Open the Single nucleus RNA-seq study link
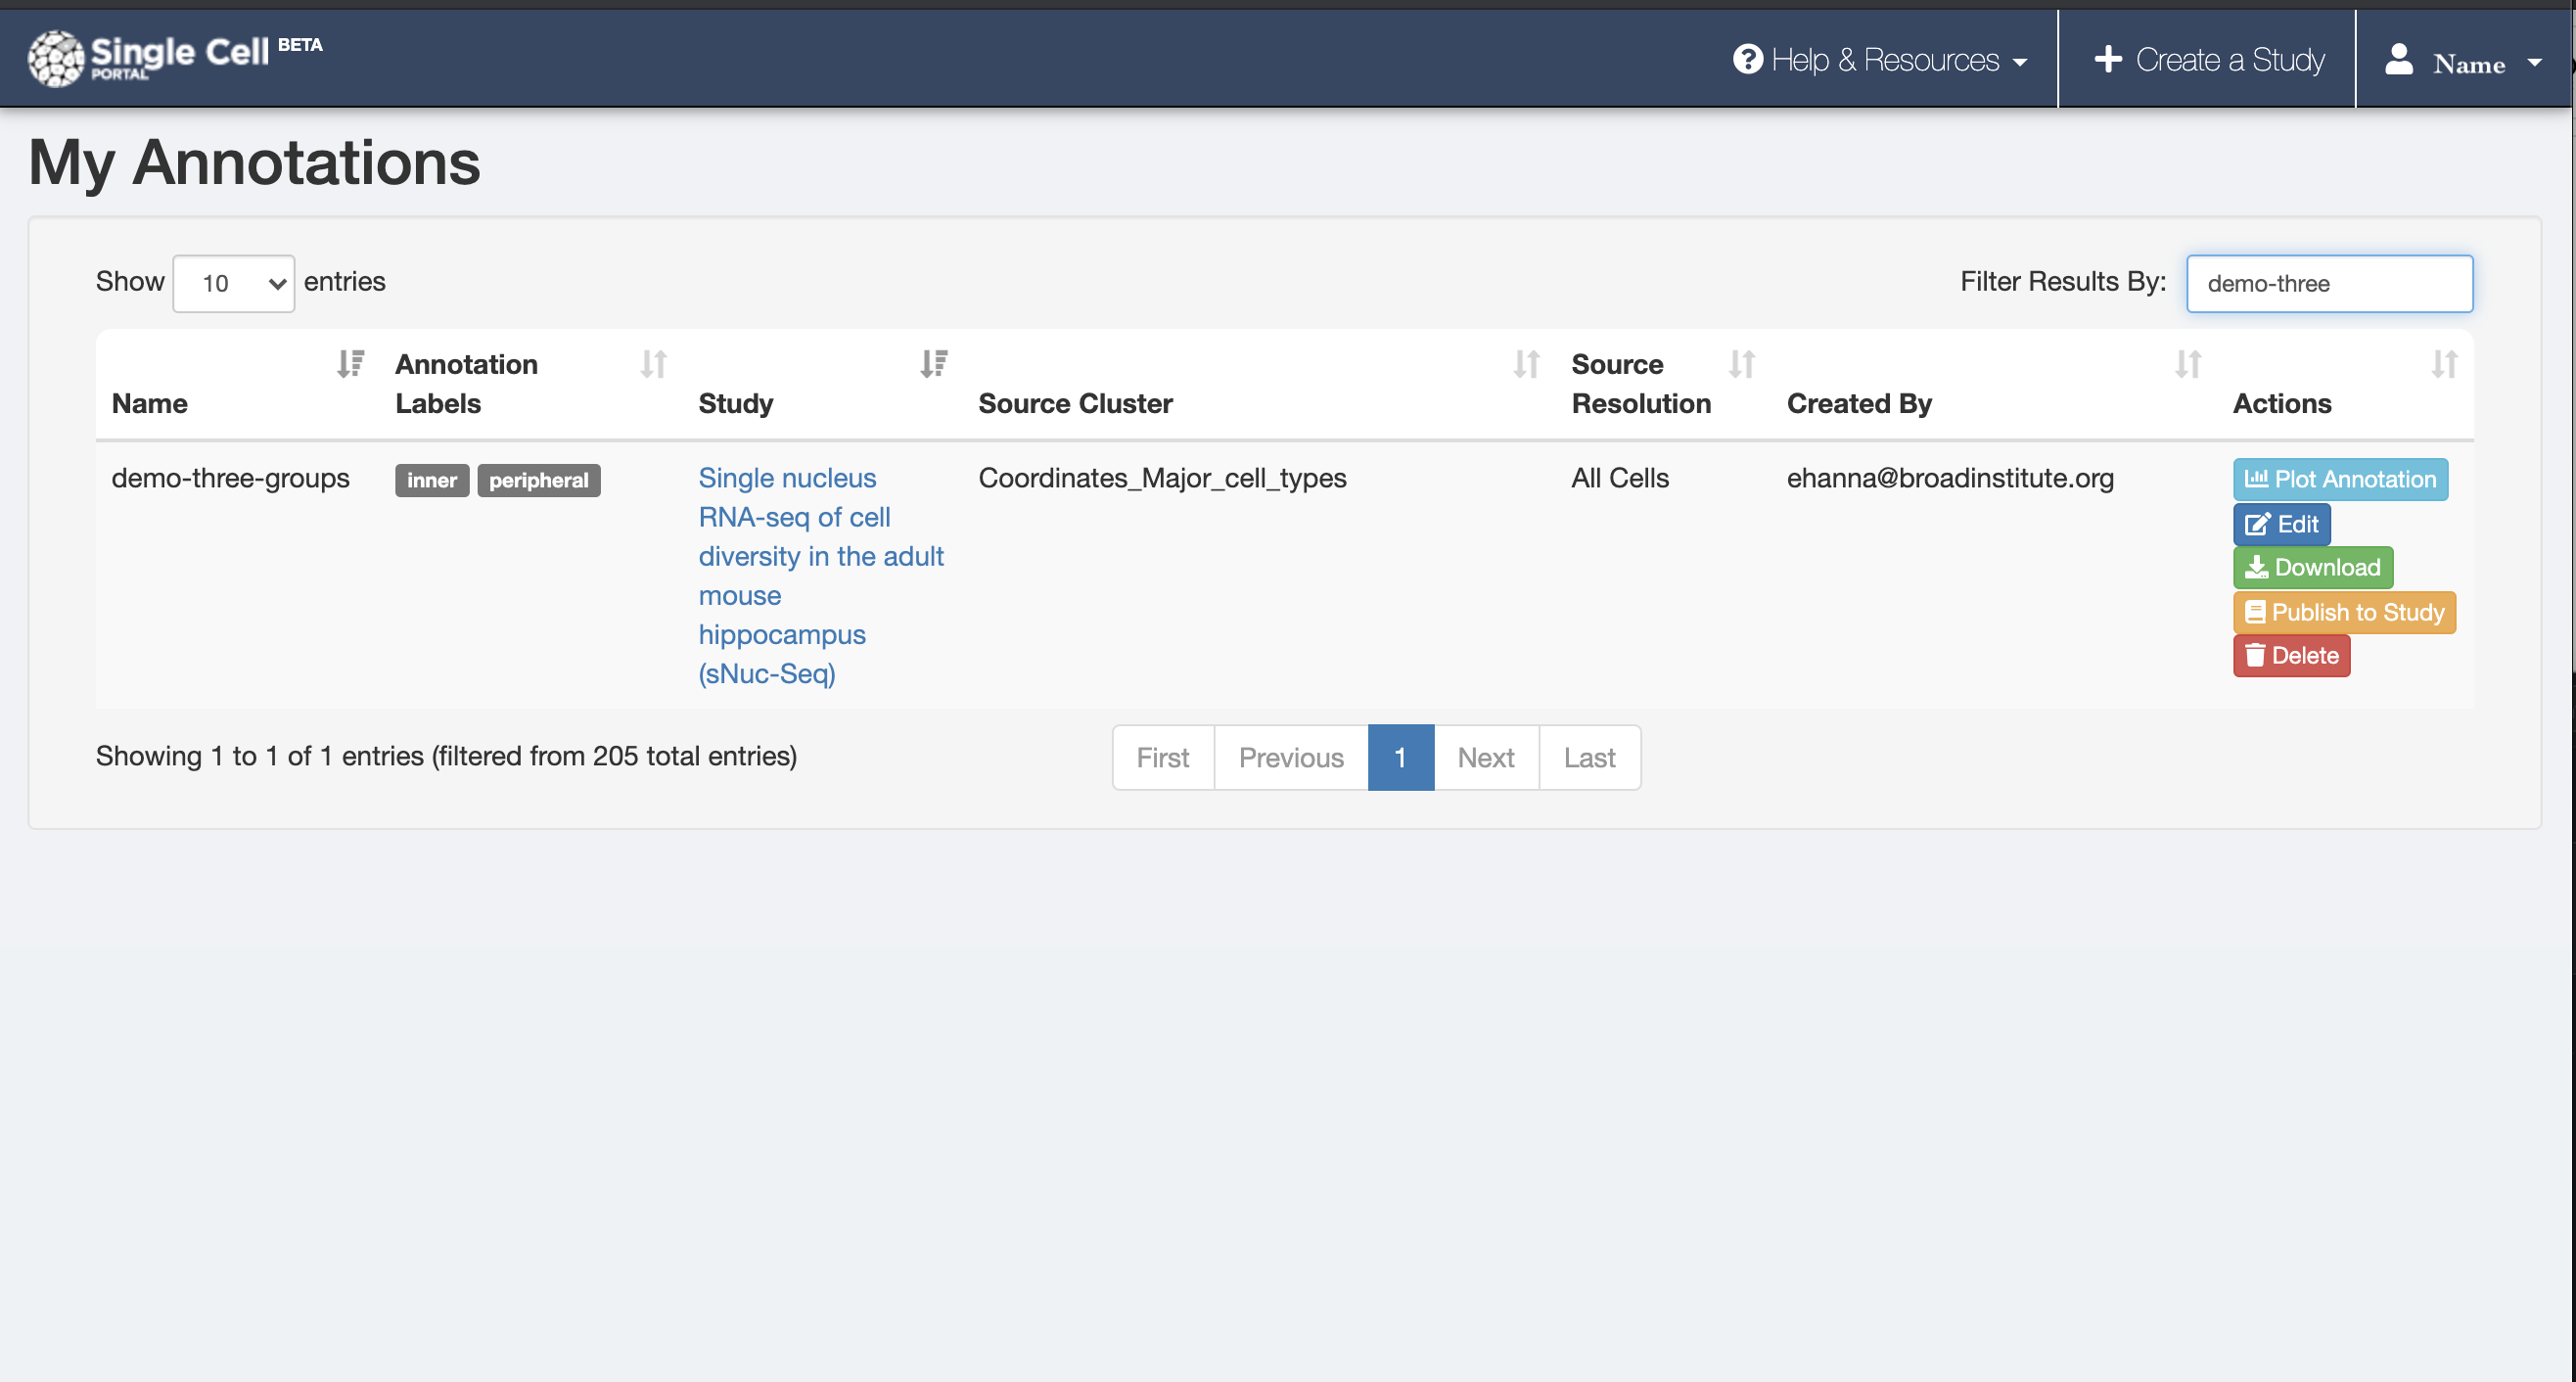This screenshot has width=2576, height=1382. (x=820, y=556)
